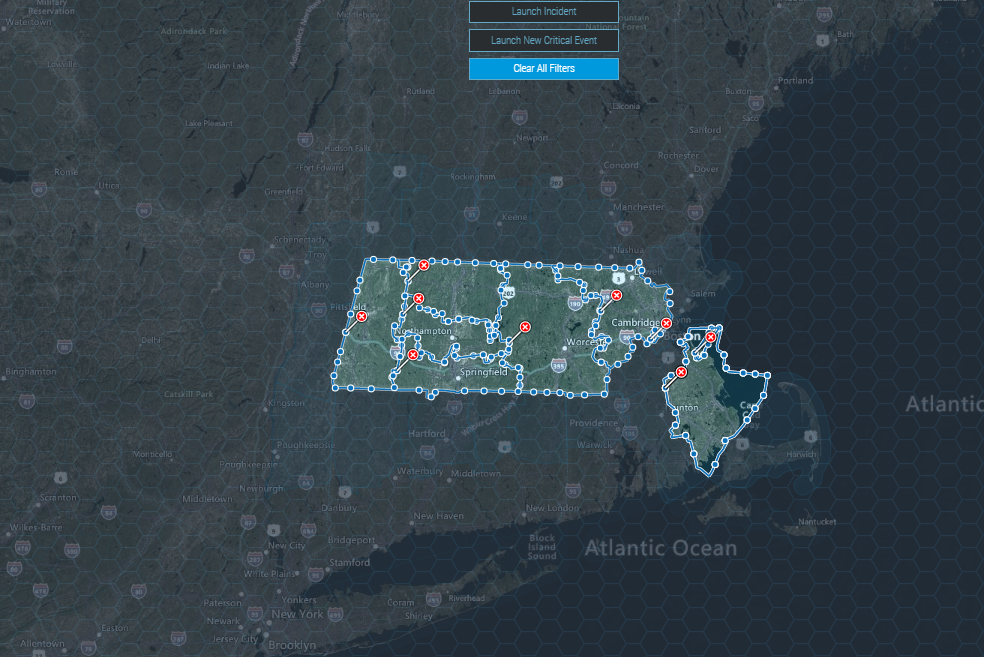This screenshot has width=984, height=657.
Task: Click the red X marker north of Northampton
Action: (418, 298)
